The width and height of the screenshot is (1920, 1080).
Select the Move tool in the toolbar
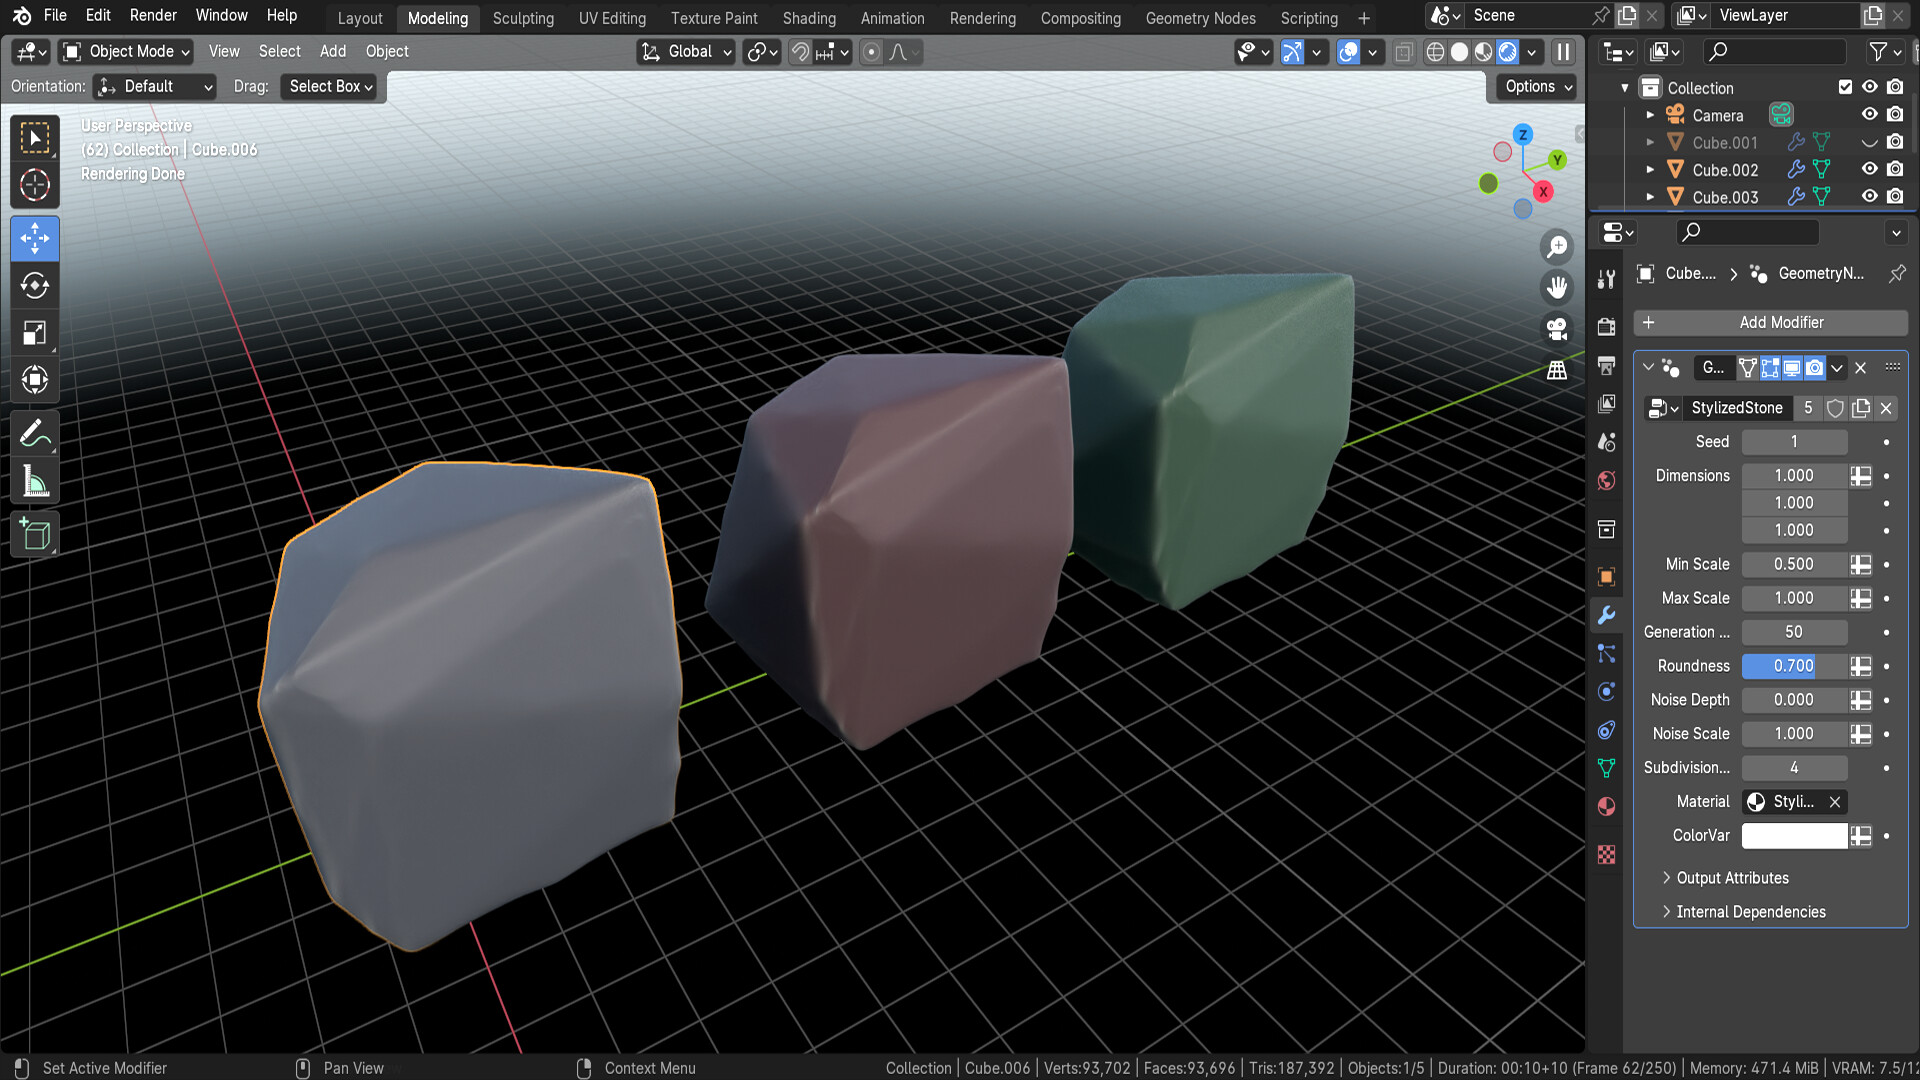point(35,238)
